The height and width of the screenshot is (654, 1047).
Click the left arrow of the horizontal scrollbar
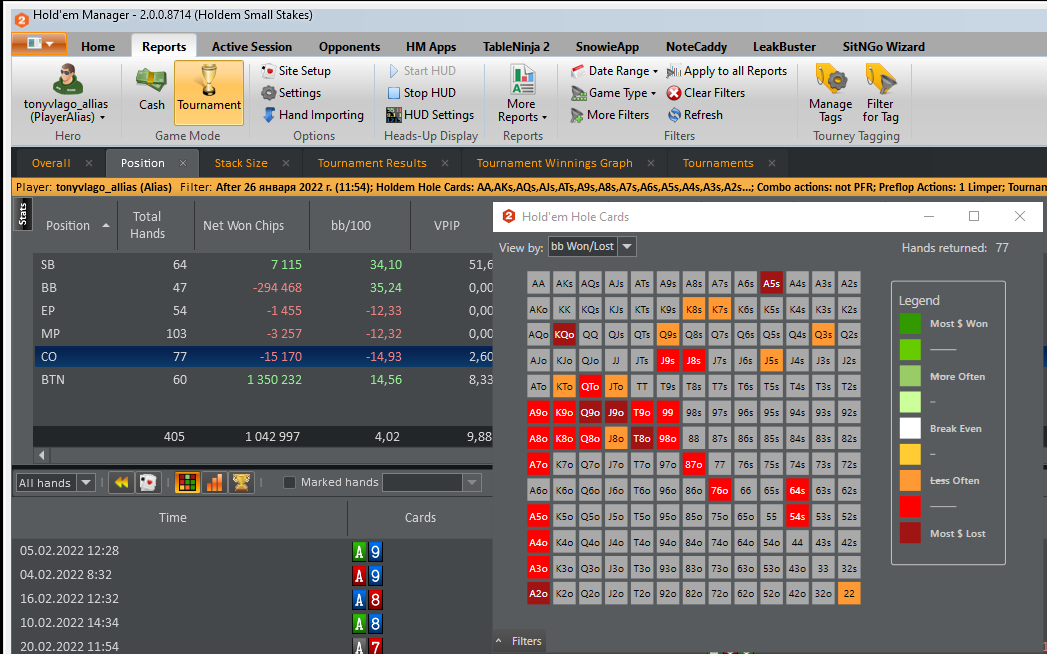pos(41,456)
